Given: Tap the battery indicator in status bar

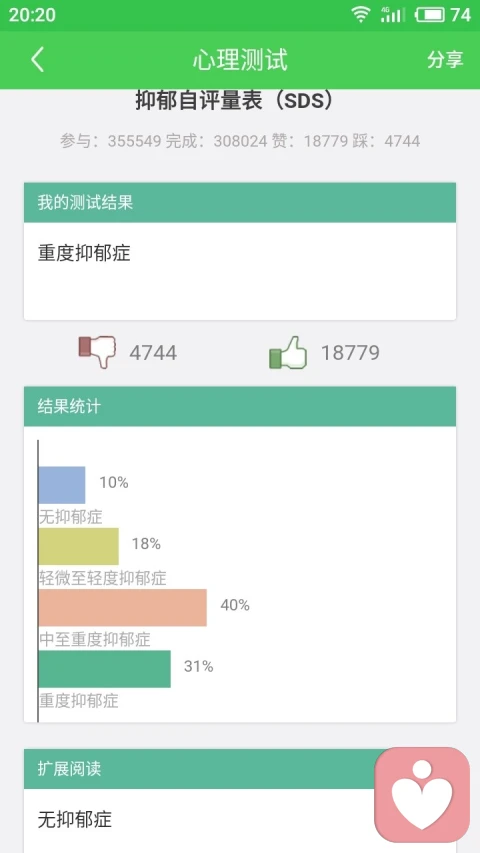Looking at the screenshot, I should pyautogui.click(x=430, y=15).
